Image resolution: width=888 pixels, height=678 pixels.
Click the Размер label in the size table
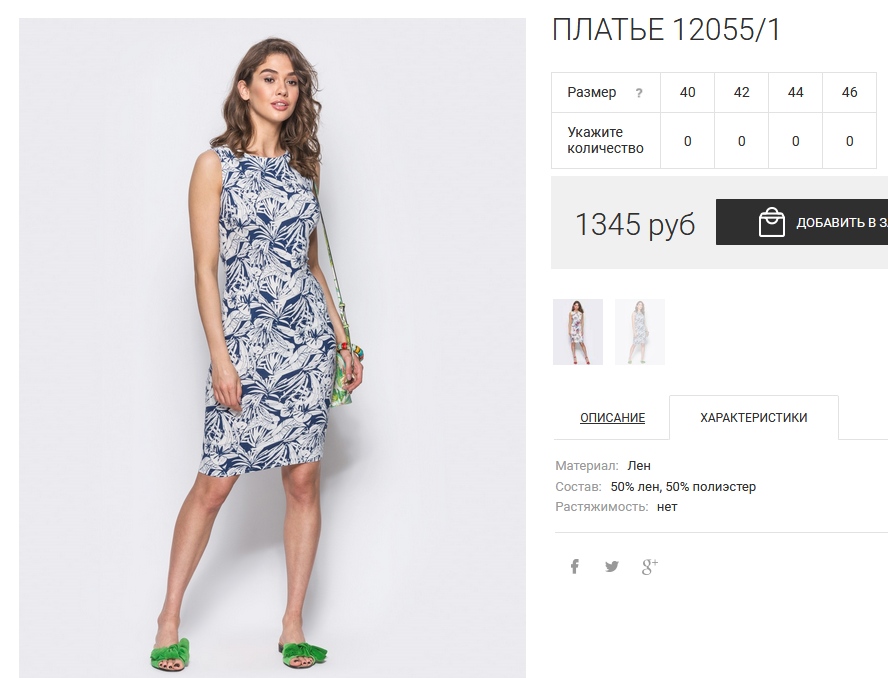[x=592, y=92]
